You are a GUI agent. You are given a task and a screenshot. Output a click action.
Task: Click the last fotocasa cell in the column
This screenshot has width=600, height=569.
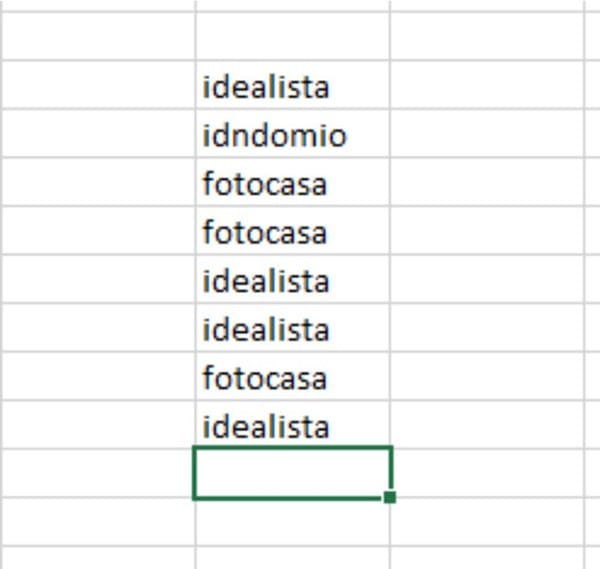click(x=292, y=378)
